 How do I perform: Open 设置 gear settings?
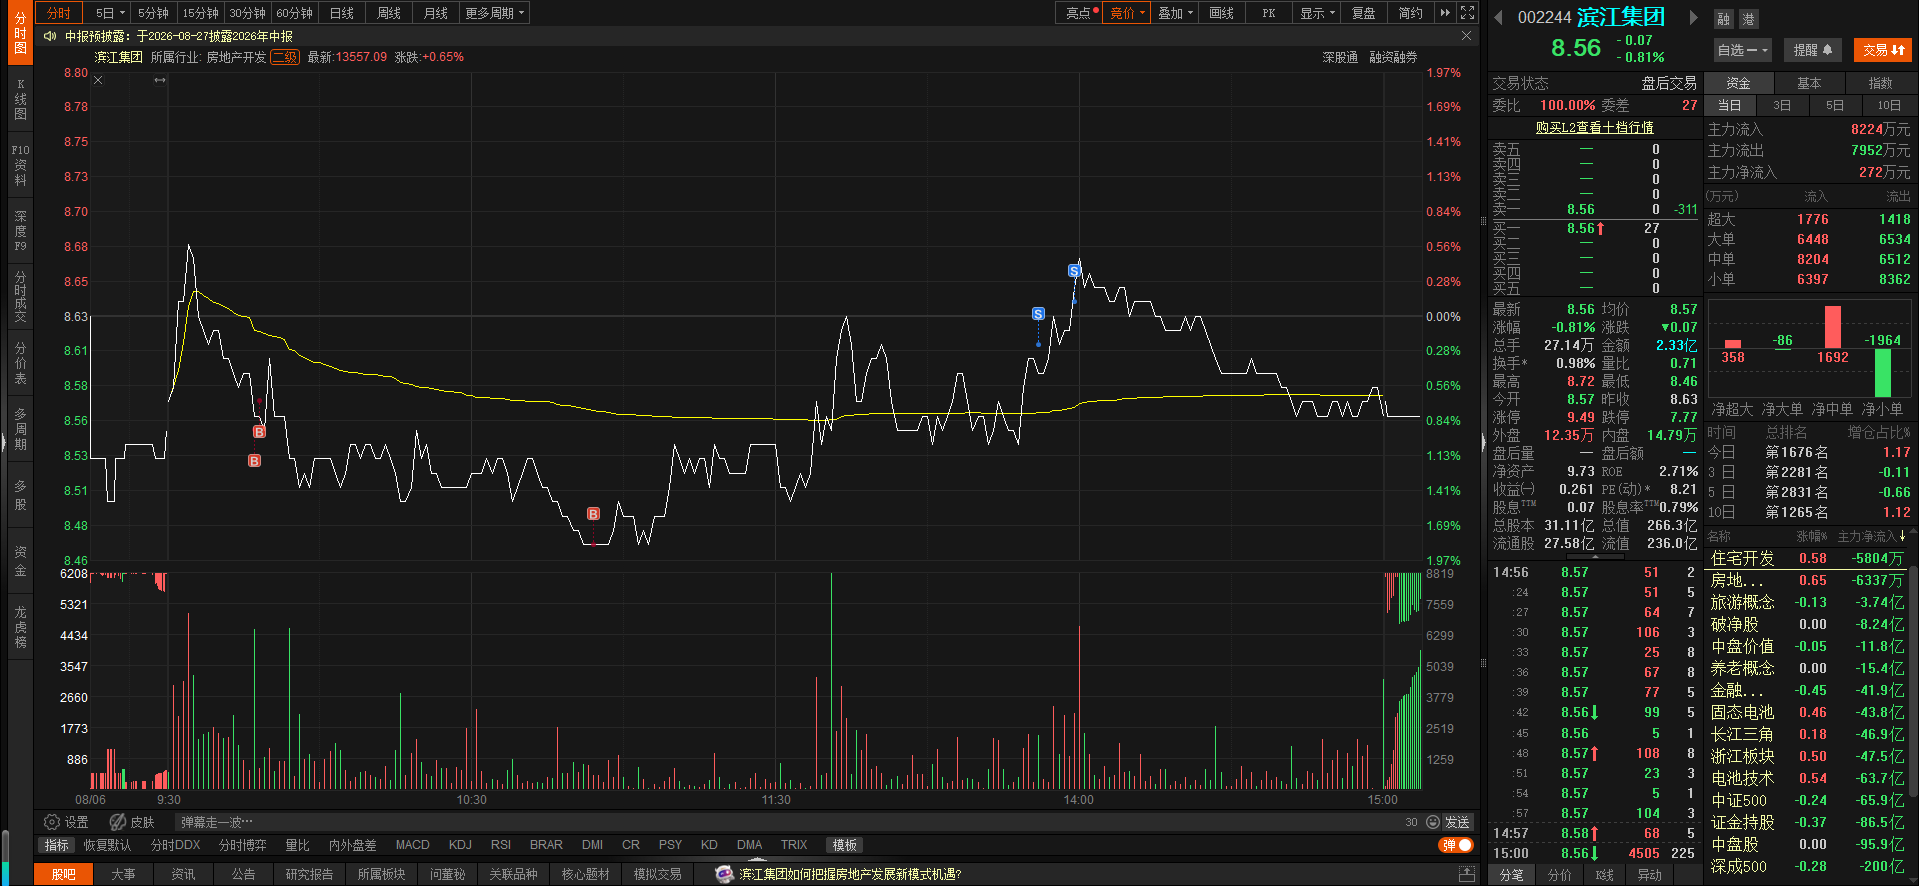[x=66, y=822]
